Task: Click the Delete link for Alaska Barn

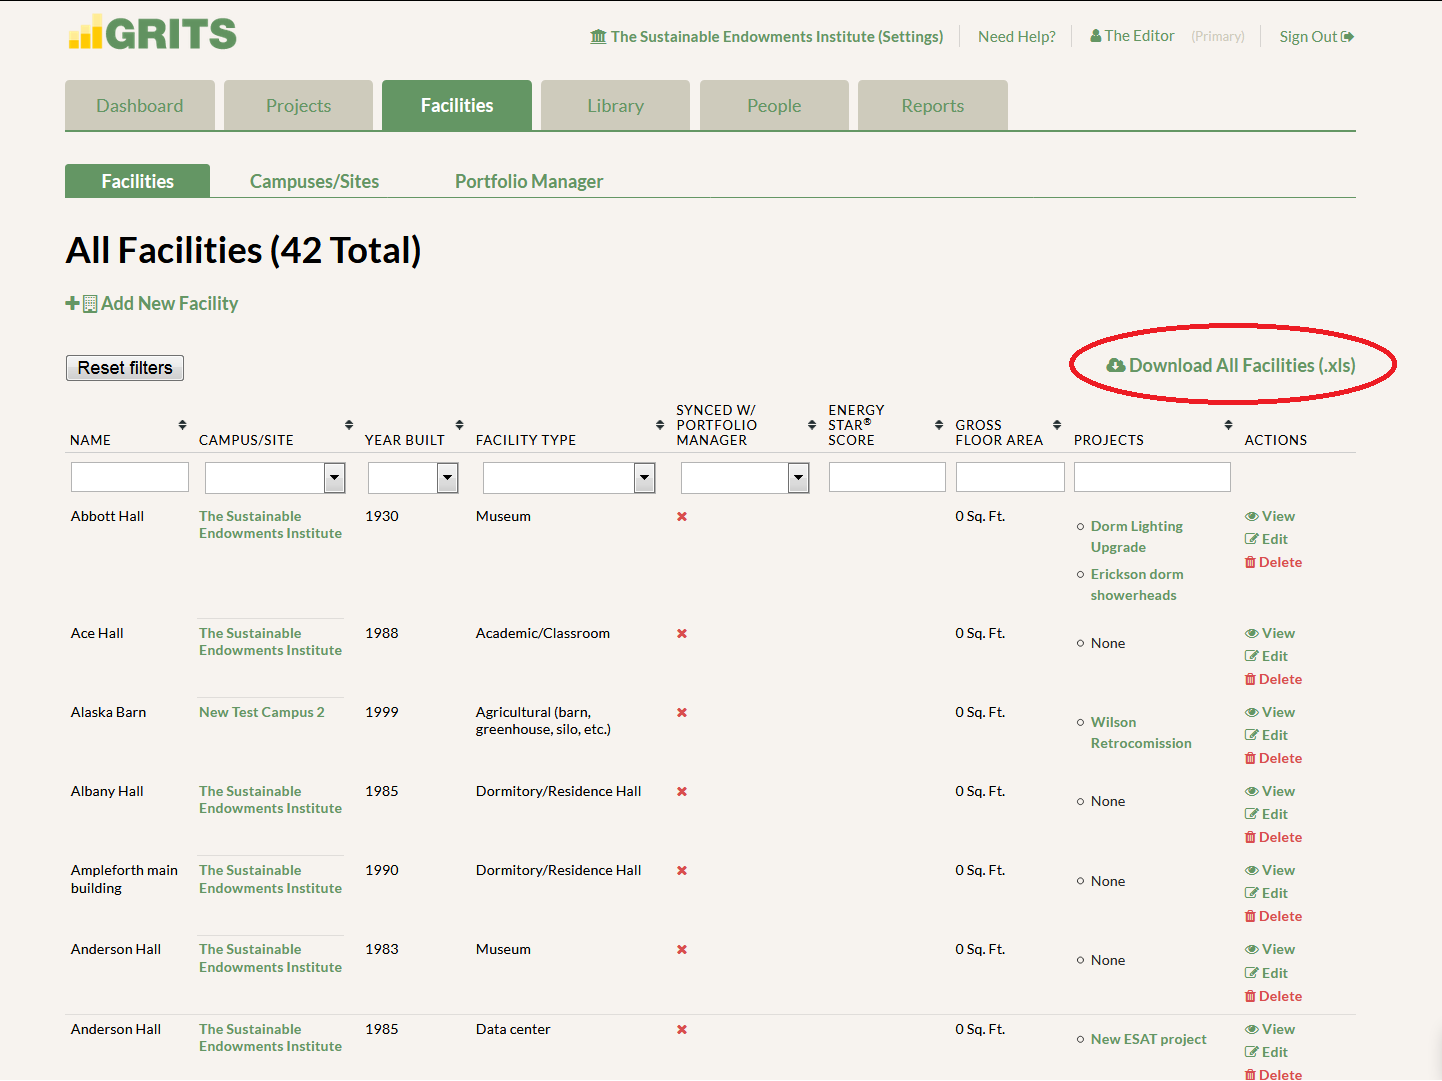Action: point(1273,758)
